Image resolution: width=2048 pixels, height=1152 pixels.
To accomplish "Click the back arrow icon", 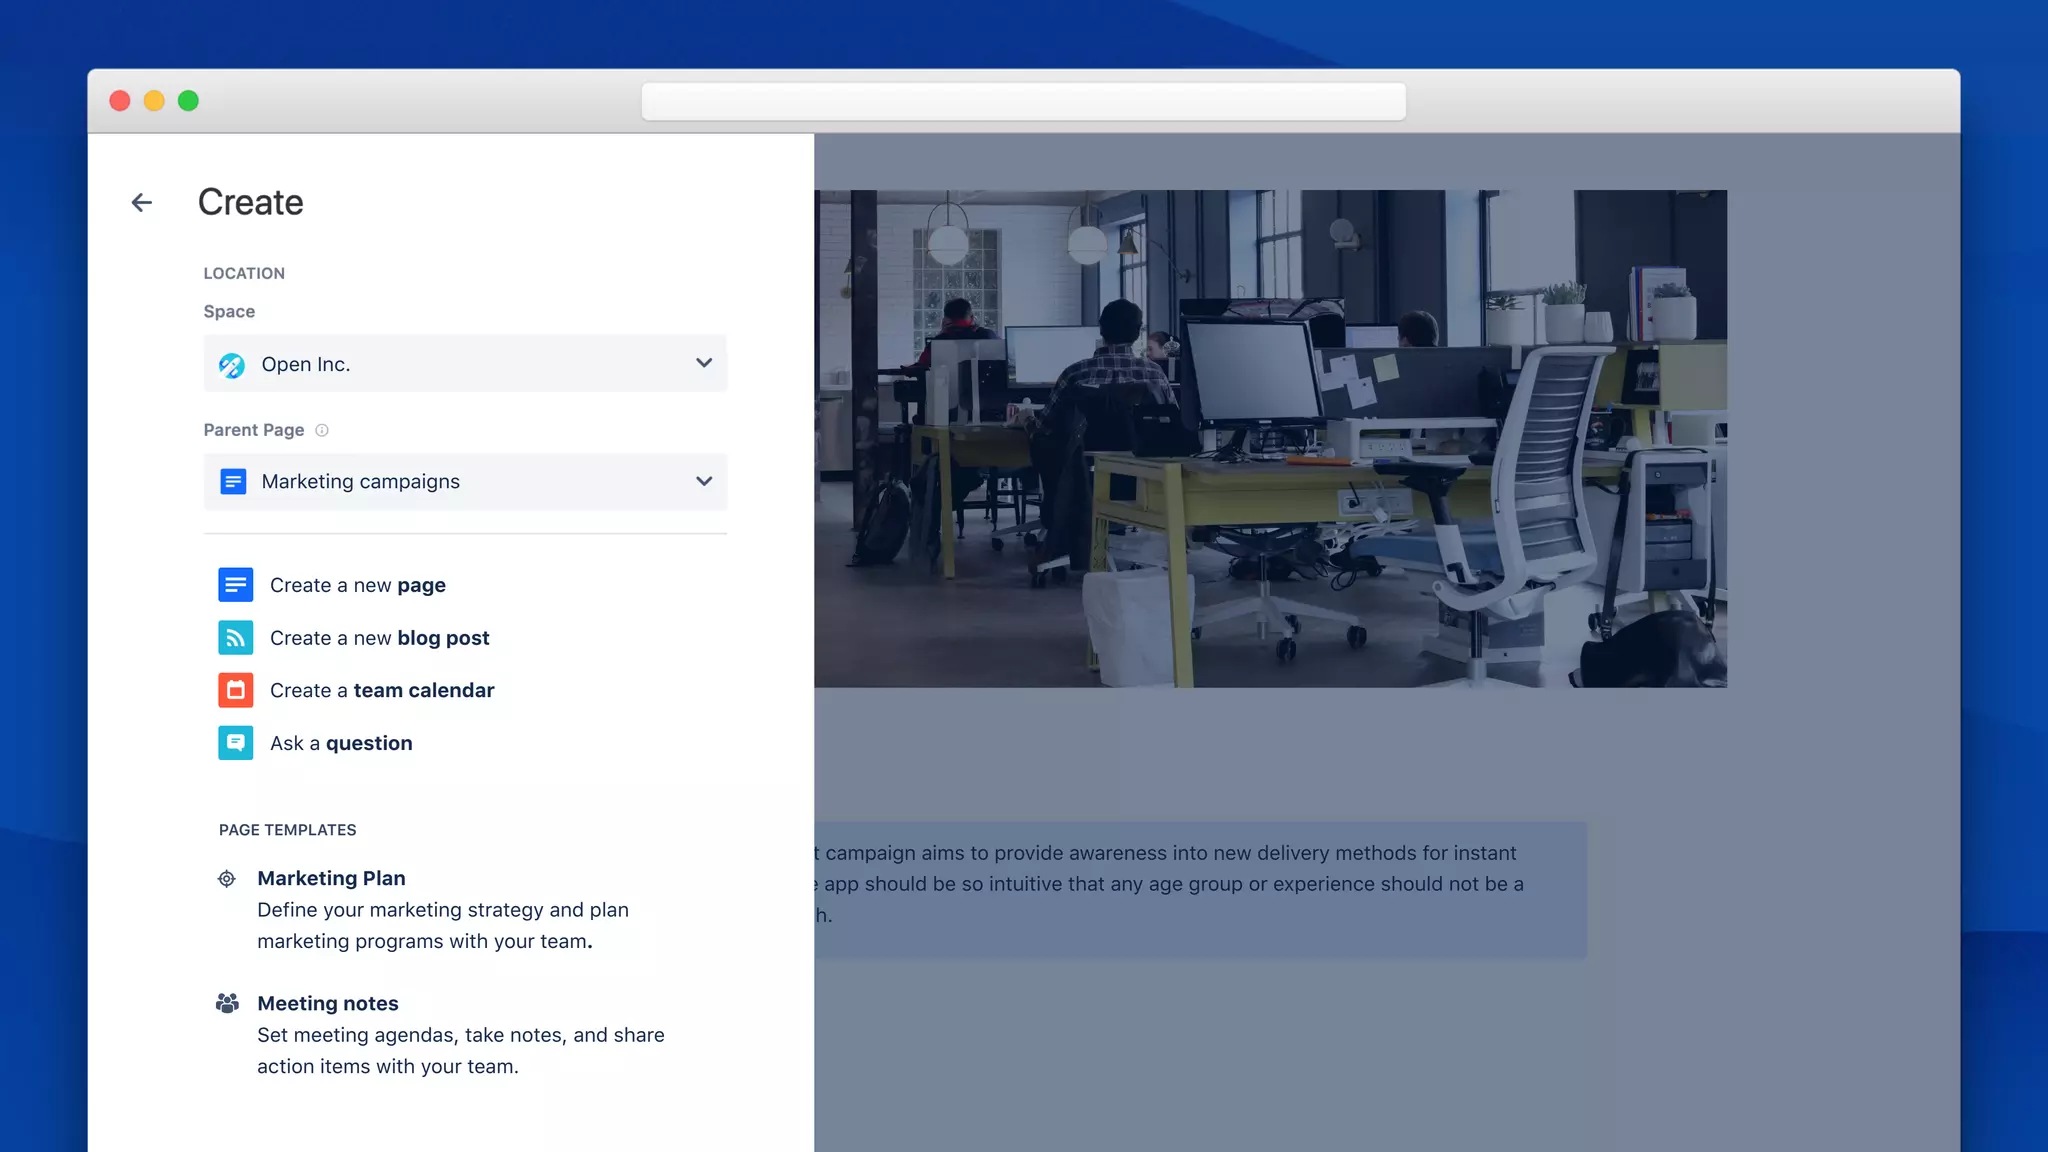I will pyautogui.click(x=142, y=203).
